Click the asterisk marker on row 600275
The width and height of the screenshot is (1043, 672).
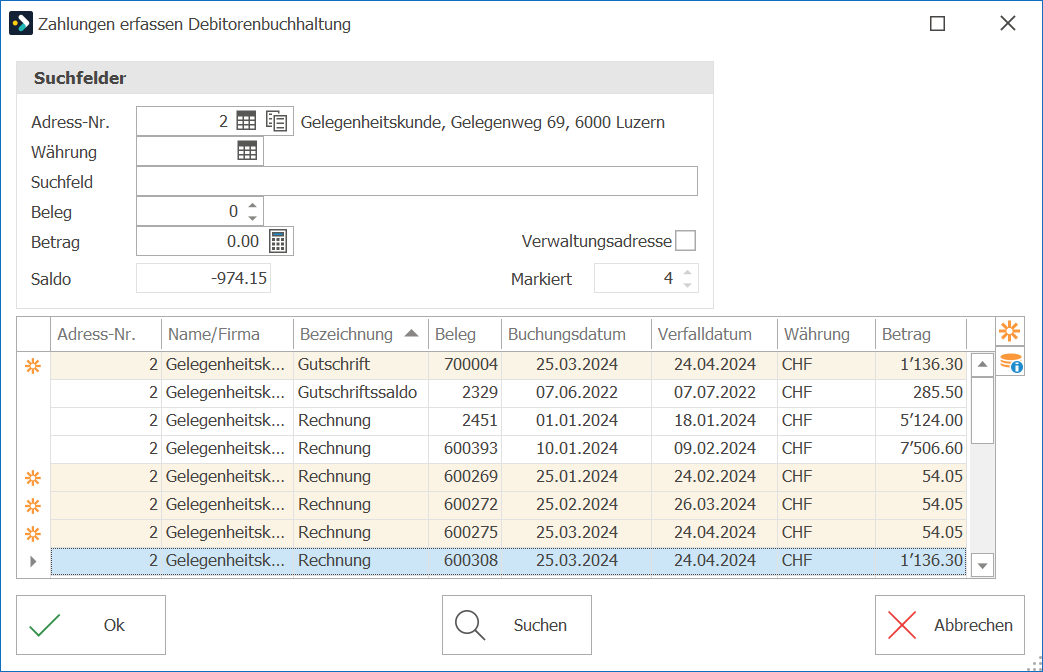click(x=33, y=534)
